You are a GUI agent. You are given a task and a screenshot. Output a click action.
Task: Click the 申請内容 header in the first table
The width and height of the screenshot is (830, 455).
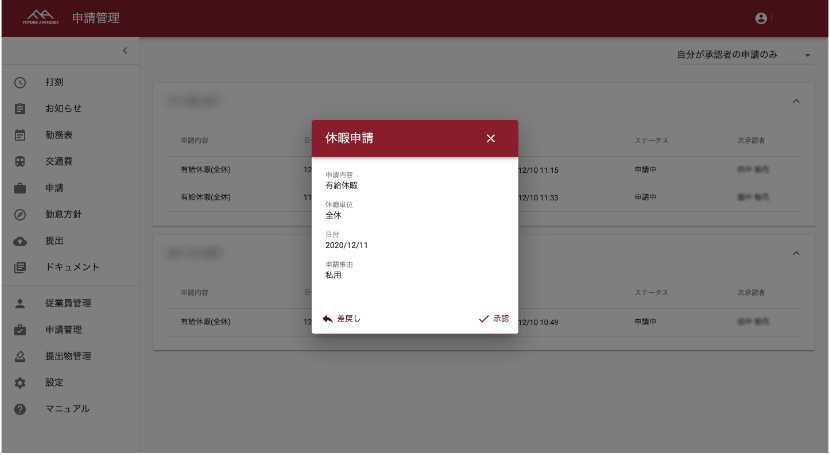(x=194, y=141)
